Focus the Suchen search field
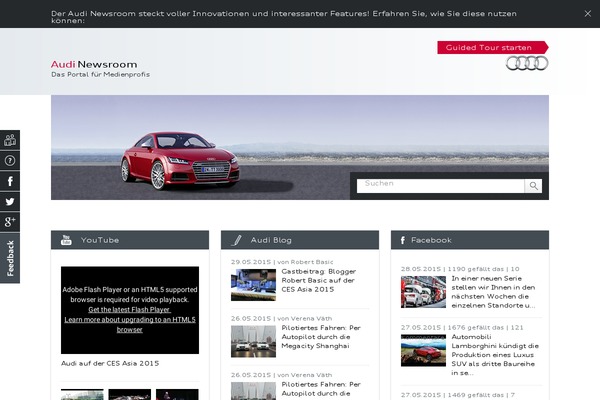 [440, 186]
